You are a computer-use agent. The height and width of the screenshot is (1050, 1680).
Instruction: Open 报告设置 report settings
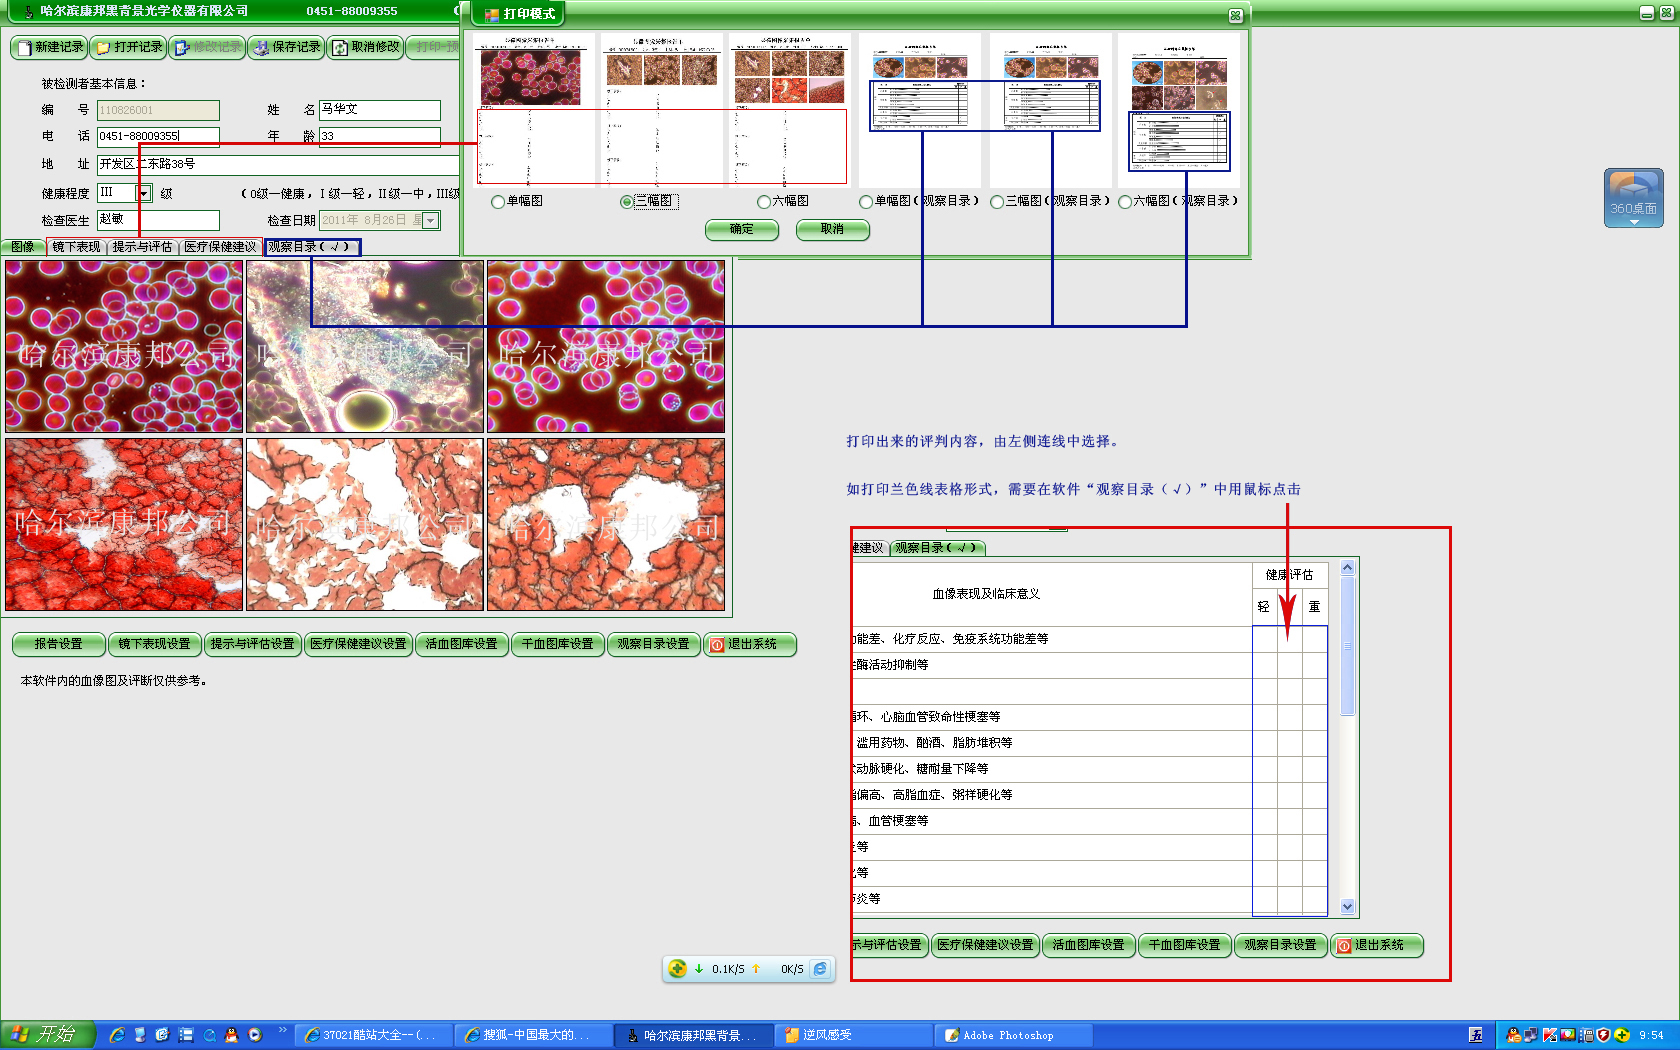click(58, 644)
